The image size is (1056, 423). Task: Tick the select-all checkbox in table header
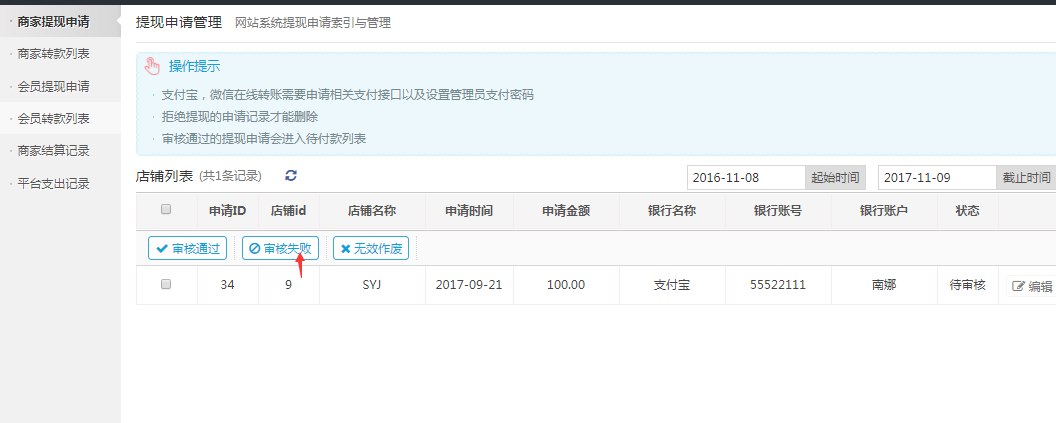pyautogui.click(x=166, y=210)
